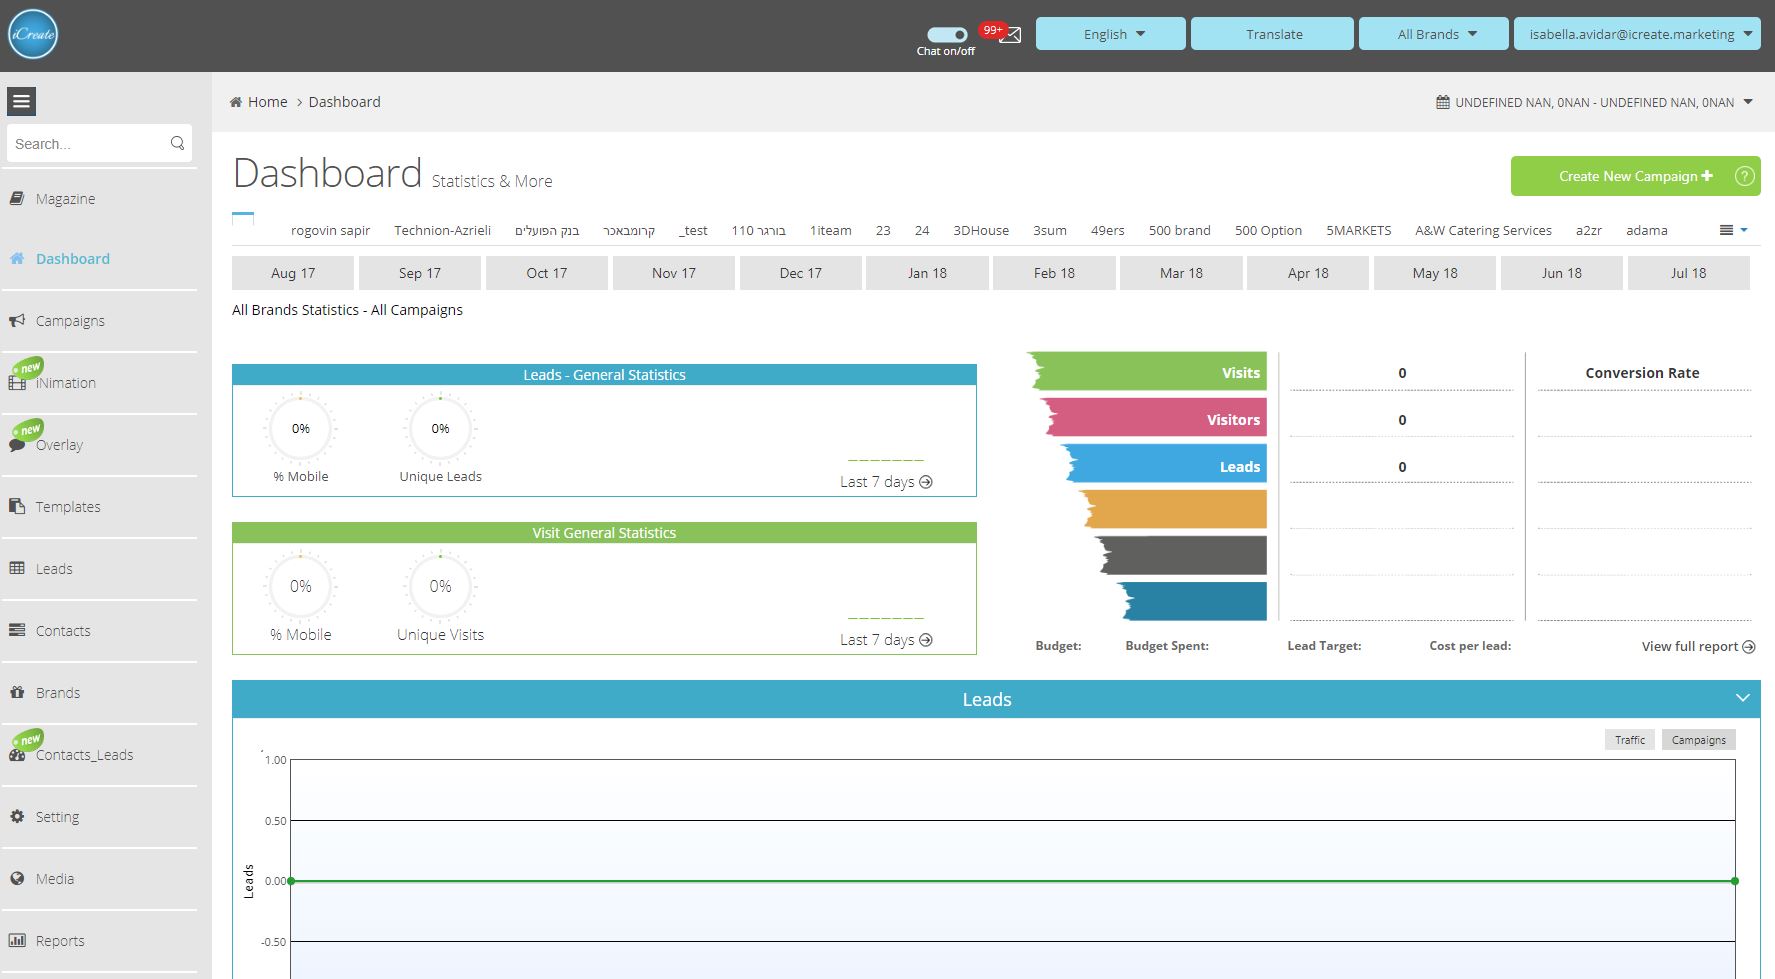Click the 500 brand tab
This screenshot has width=1775, height=979.
[x=1179, y=230]
